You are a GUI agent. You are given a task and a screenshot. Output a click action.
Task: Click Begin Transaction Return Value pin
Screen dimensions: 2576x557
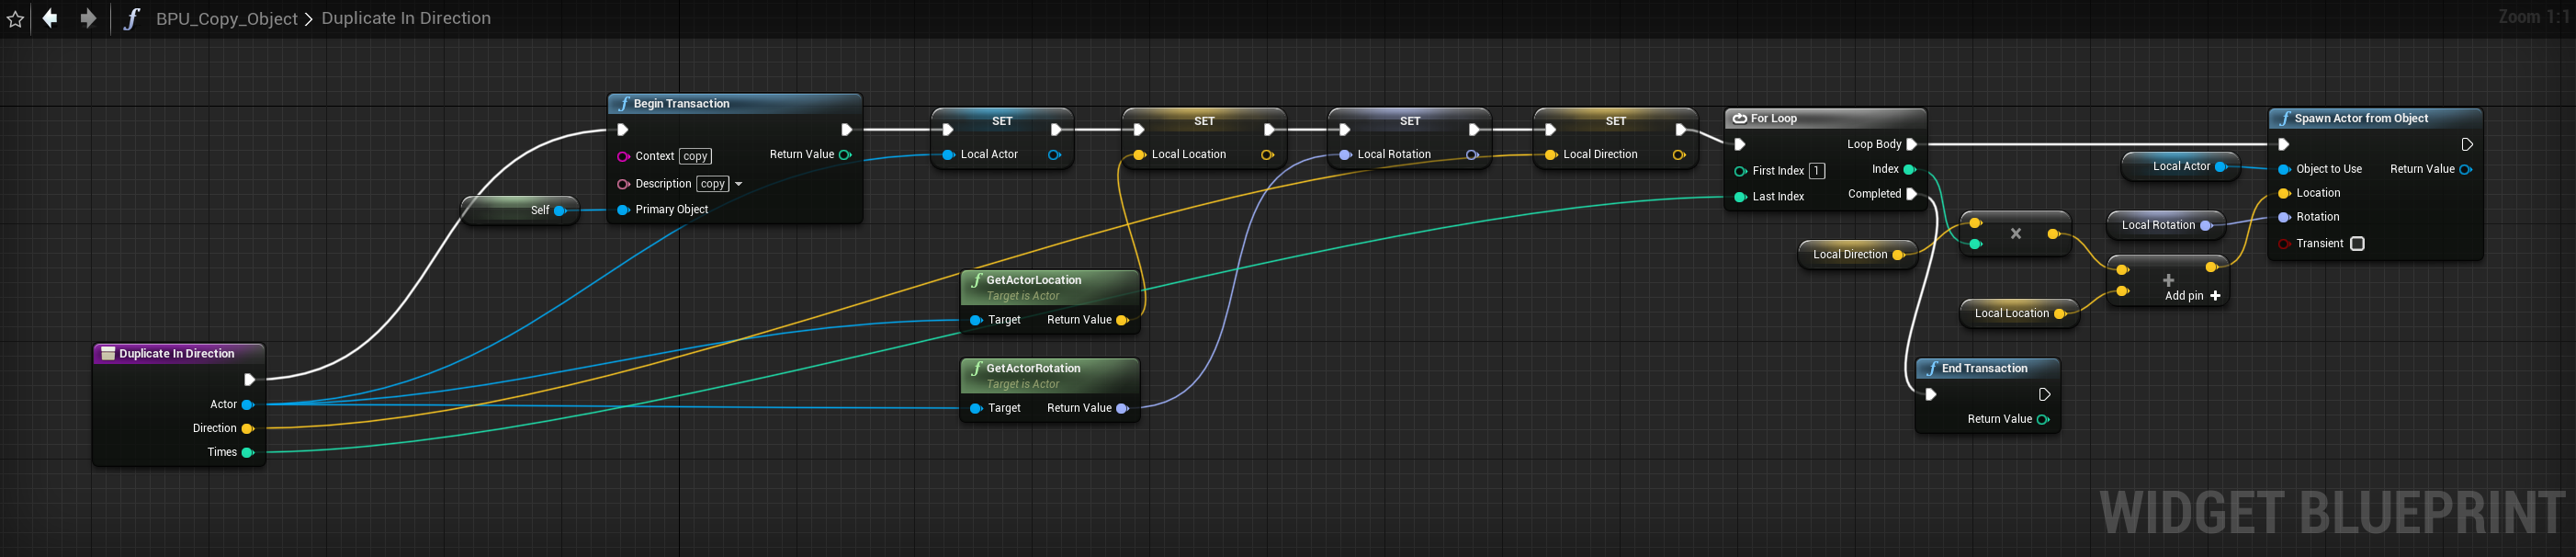coord(845,155)
